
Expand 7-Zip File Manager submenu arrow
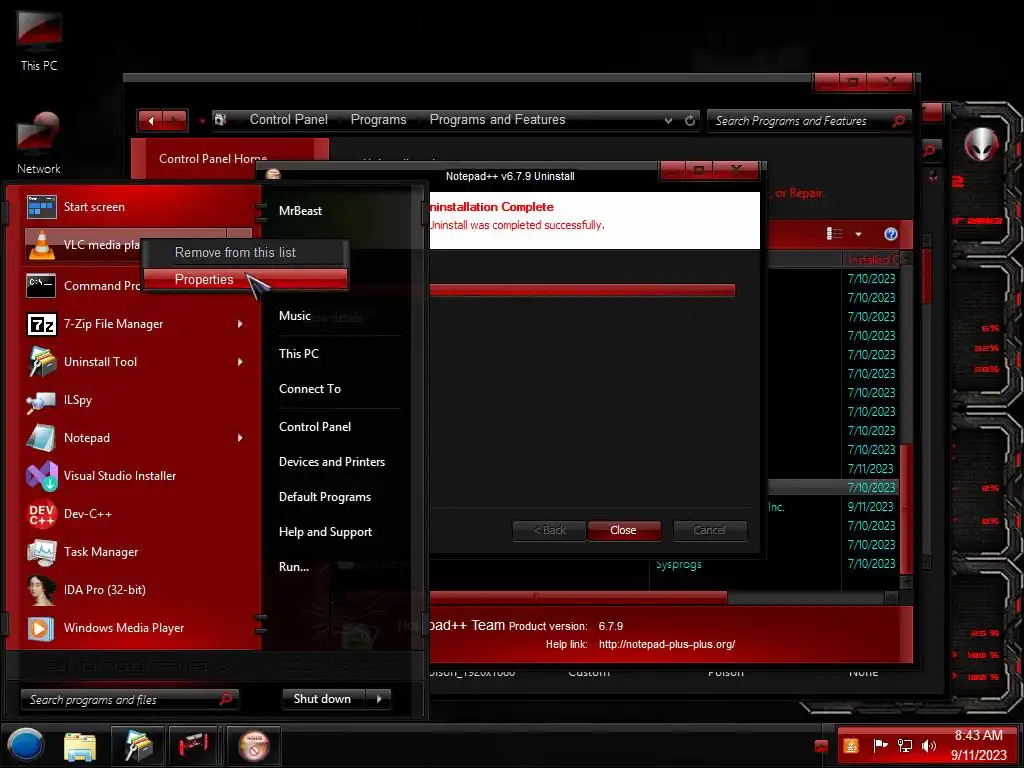click(240, 324)
